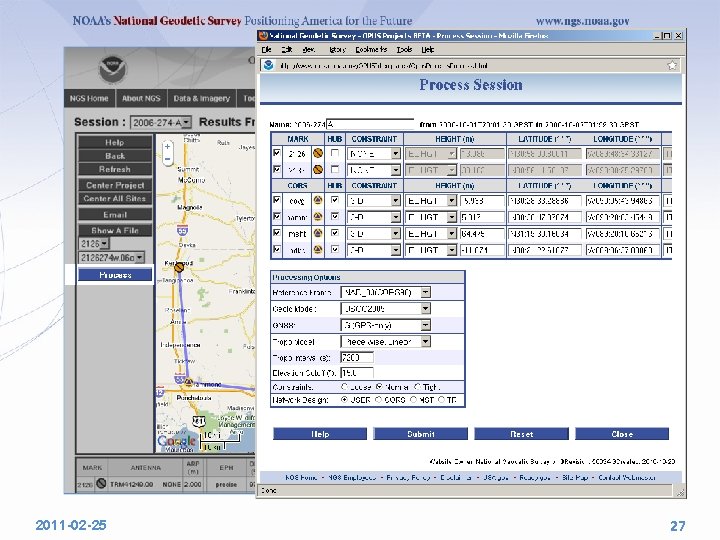This screenshot has width=720, height=540.
Task: Click the Help button at the popup bottom
Action: pyautogui.click(x=320, y=434)
